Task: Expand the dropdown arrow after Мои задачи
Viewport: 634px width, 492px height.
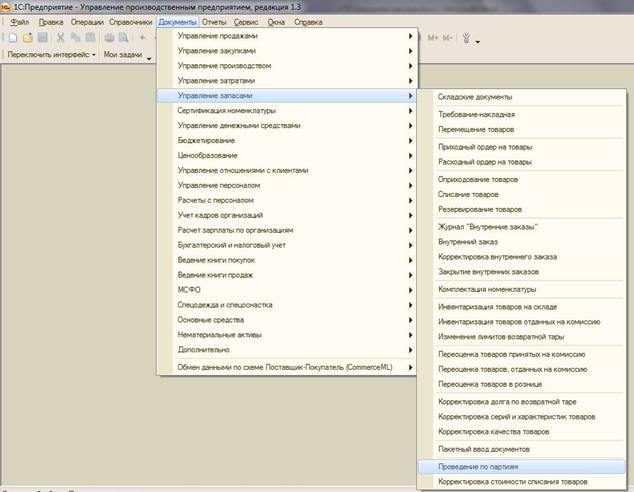Action: [149, 59]
